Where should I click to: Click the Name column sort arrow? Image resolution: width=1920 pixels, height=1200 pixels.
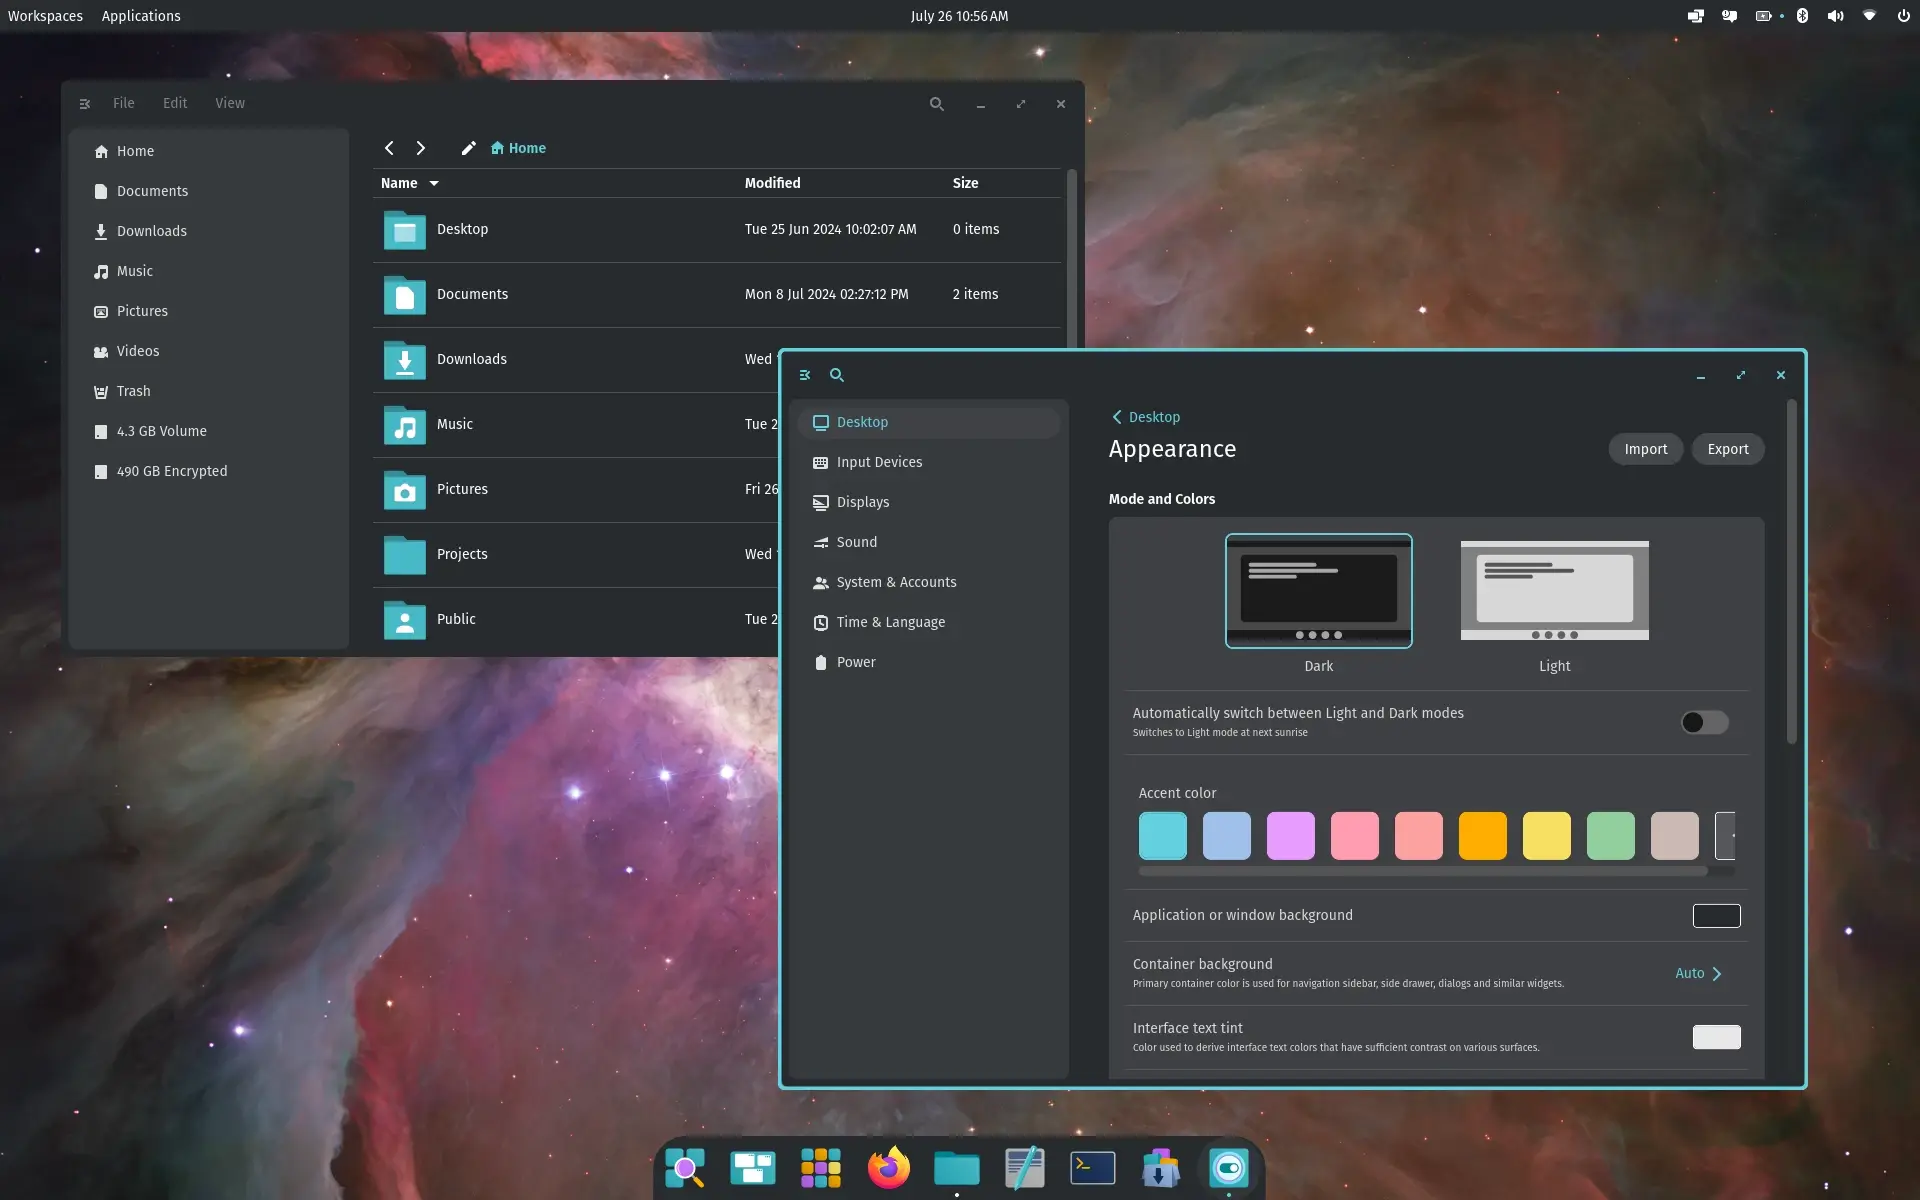tap(434, 183)
